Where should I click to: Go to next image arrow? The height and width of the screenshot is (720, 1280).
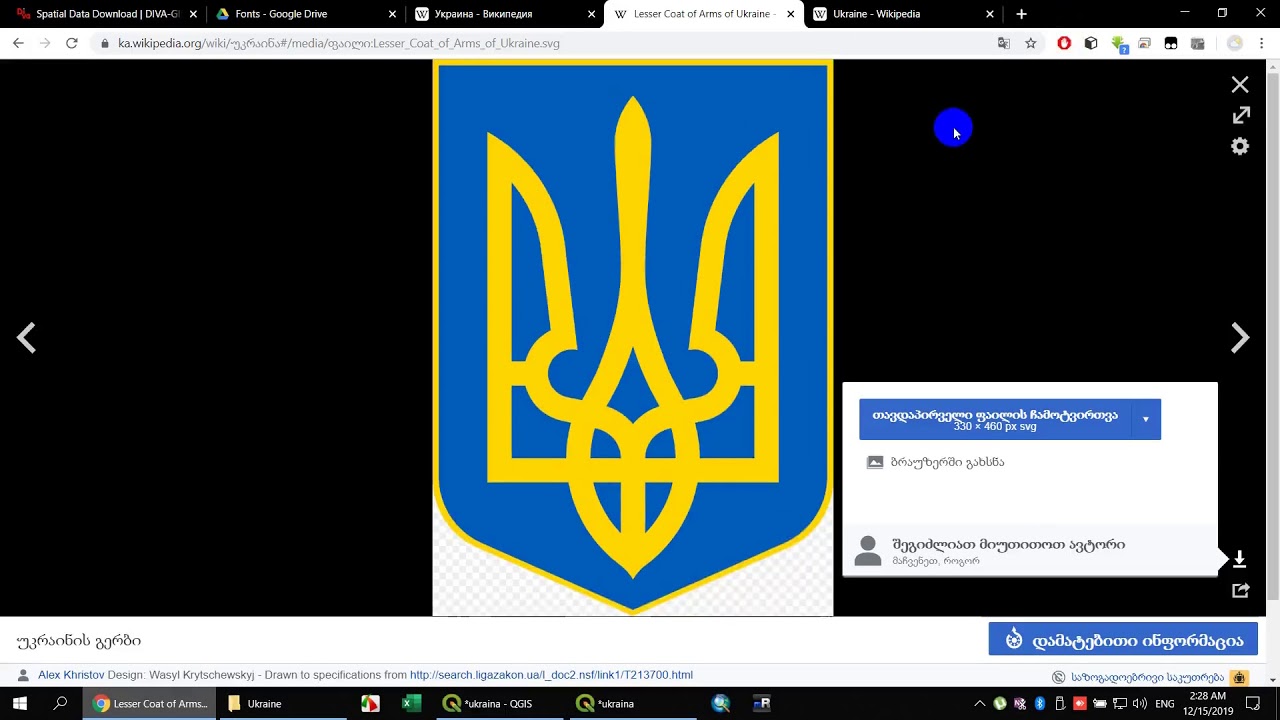(1240, 338)
